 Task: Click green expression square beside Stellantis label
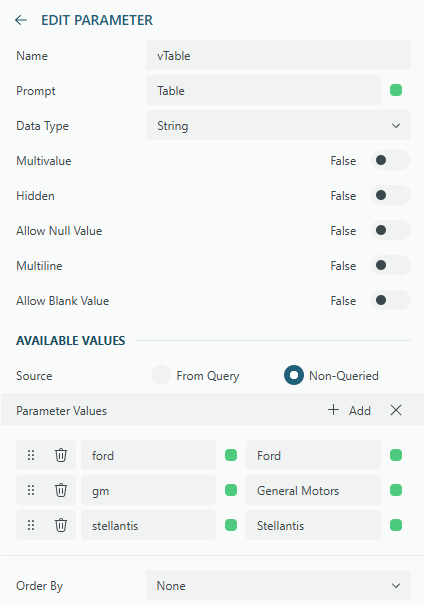396,525
